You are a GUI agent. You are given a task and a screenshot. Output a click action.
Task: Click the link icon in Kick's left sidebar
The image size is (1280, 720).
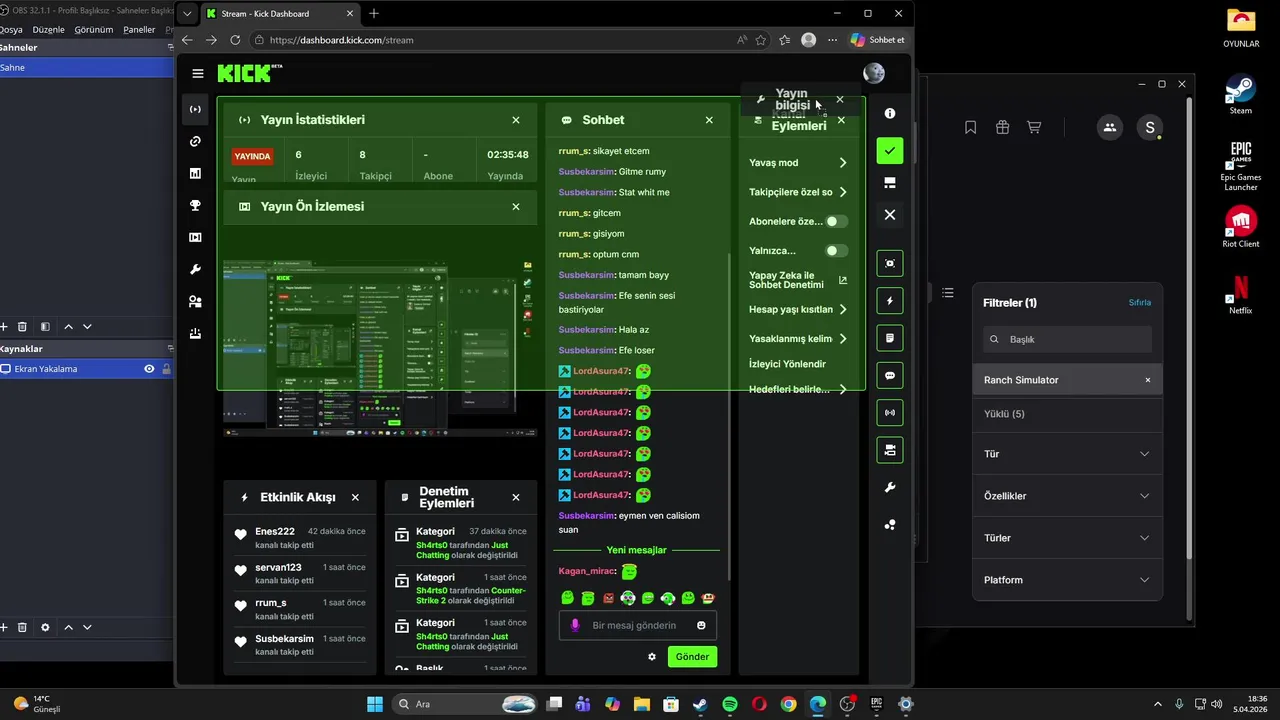[x=195, y=141]
